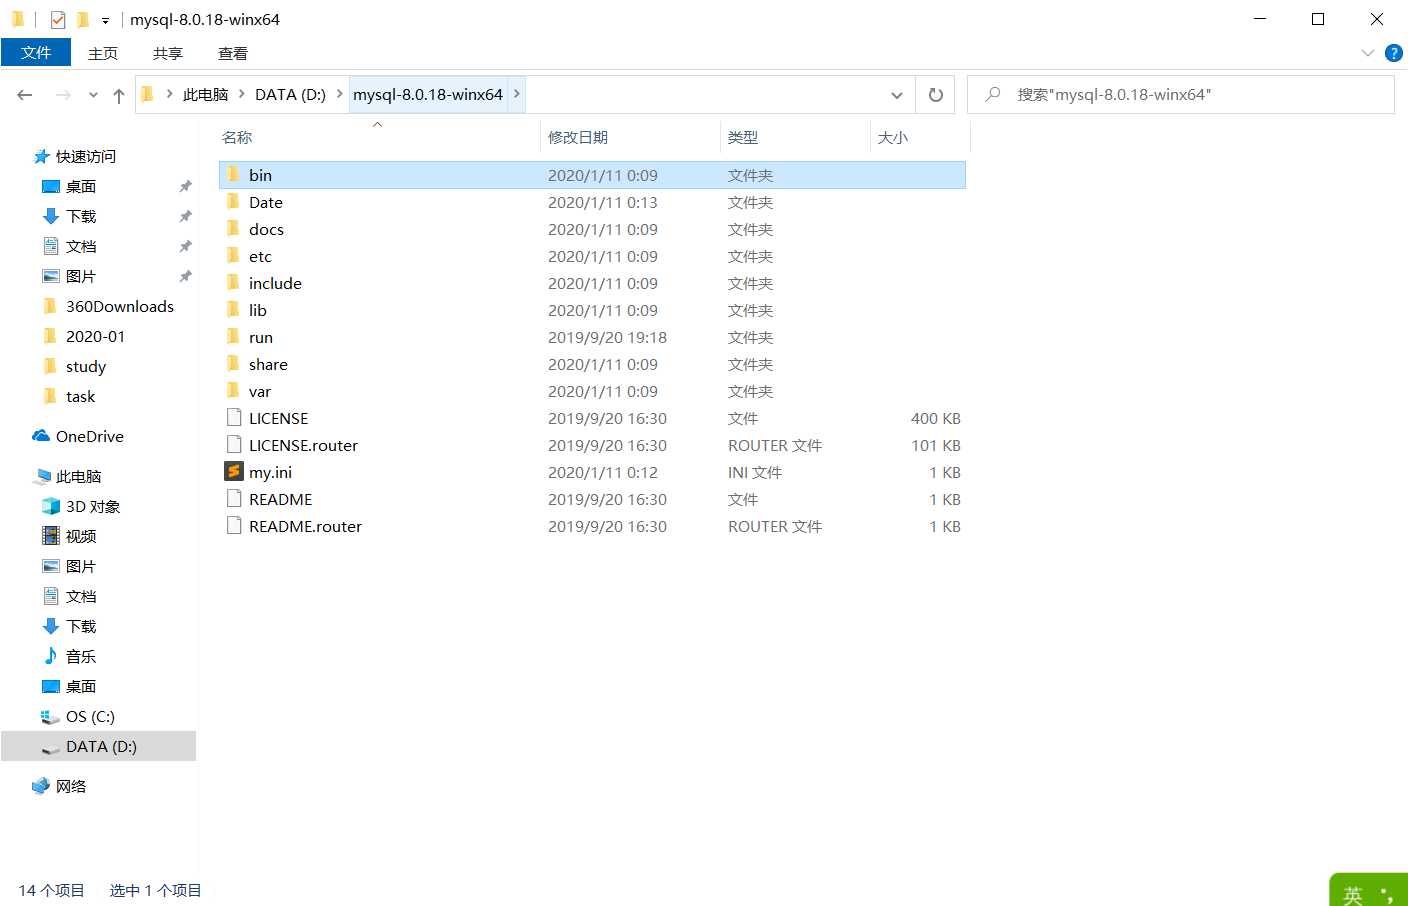This screenshot has width=1408, height=906.
Task: Click the search box for mysql-8.0.18-winx64
Action: coord(1181,95)
